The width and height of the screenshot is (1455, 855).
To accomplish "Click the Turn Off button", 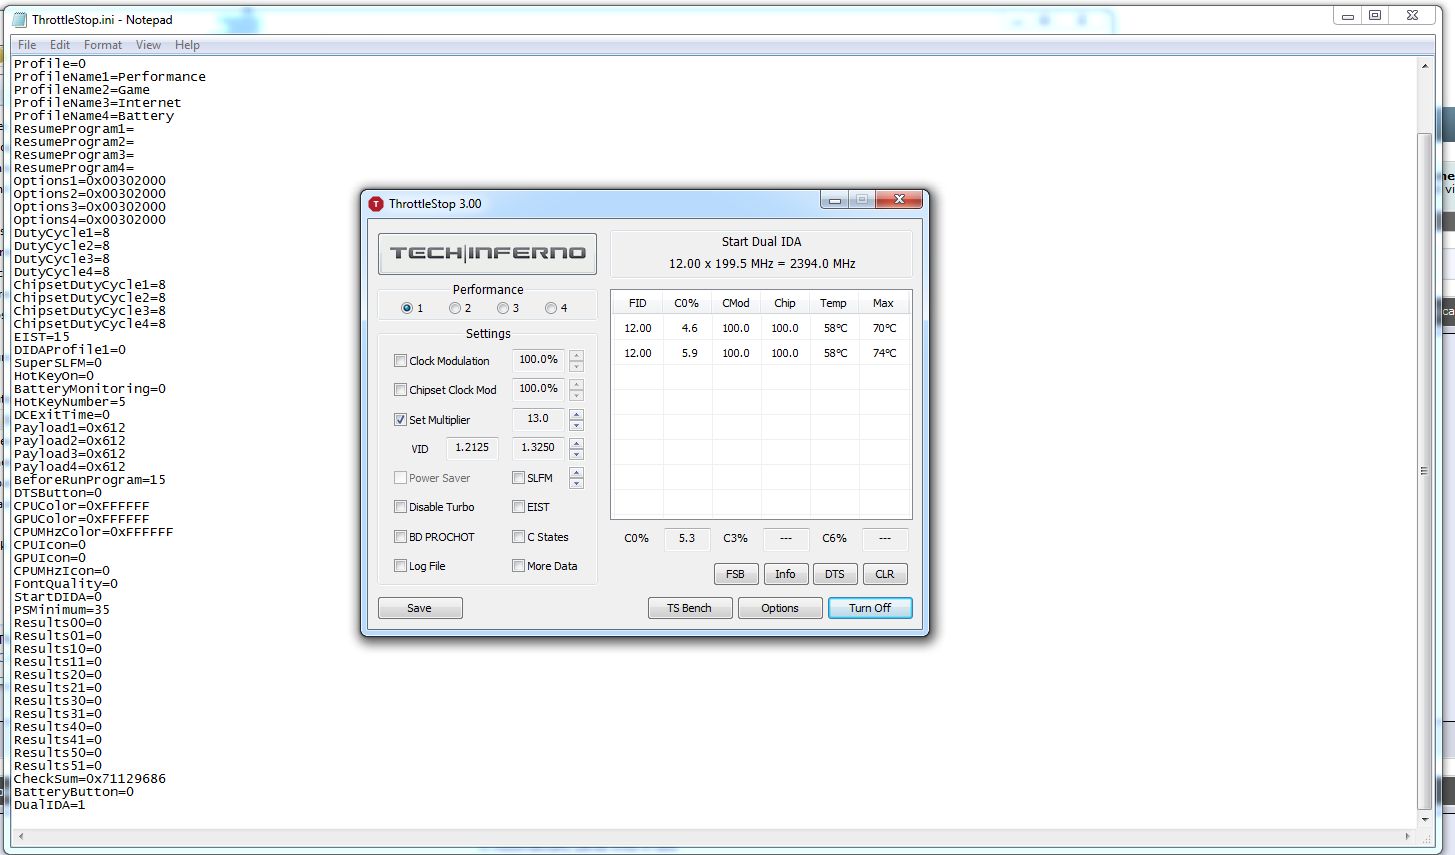I will [870, 608].
